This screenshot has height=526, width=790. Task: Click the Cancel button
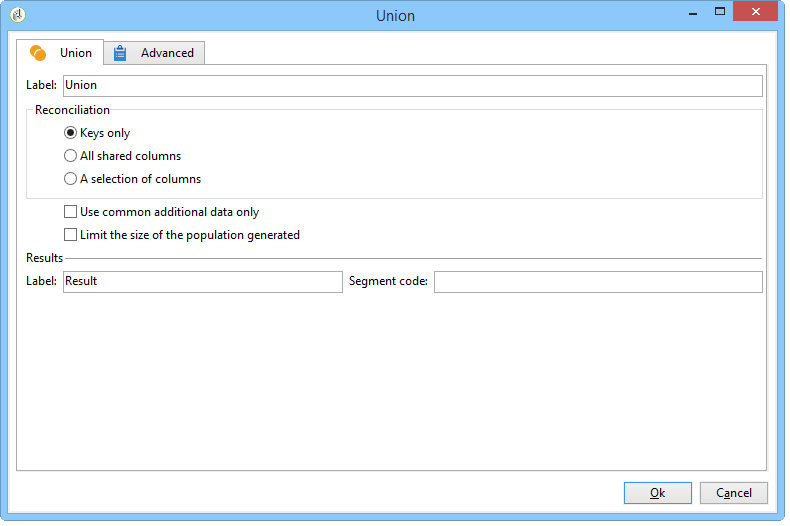734,493
